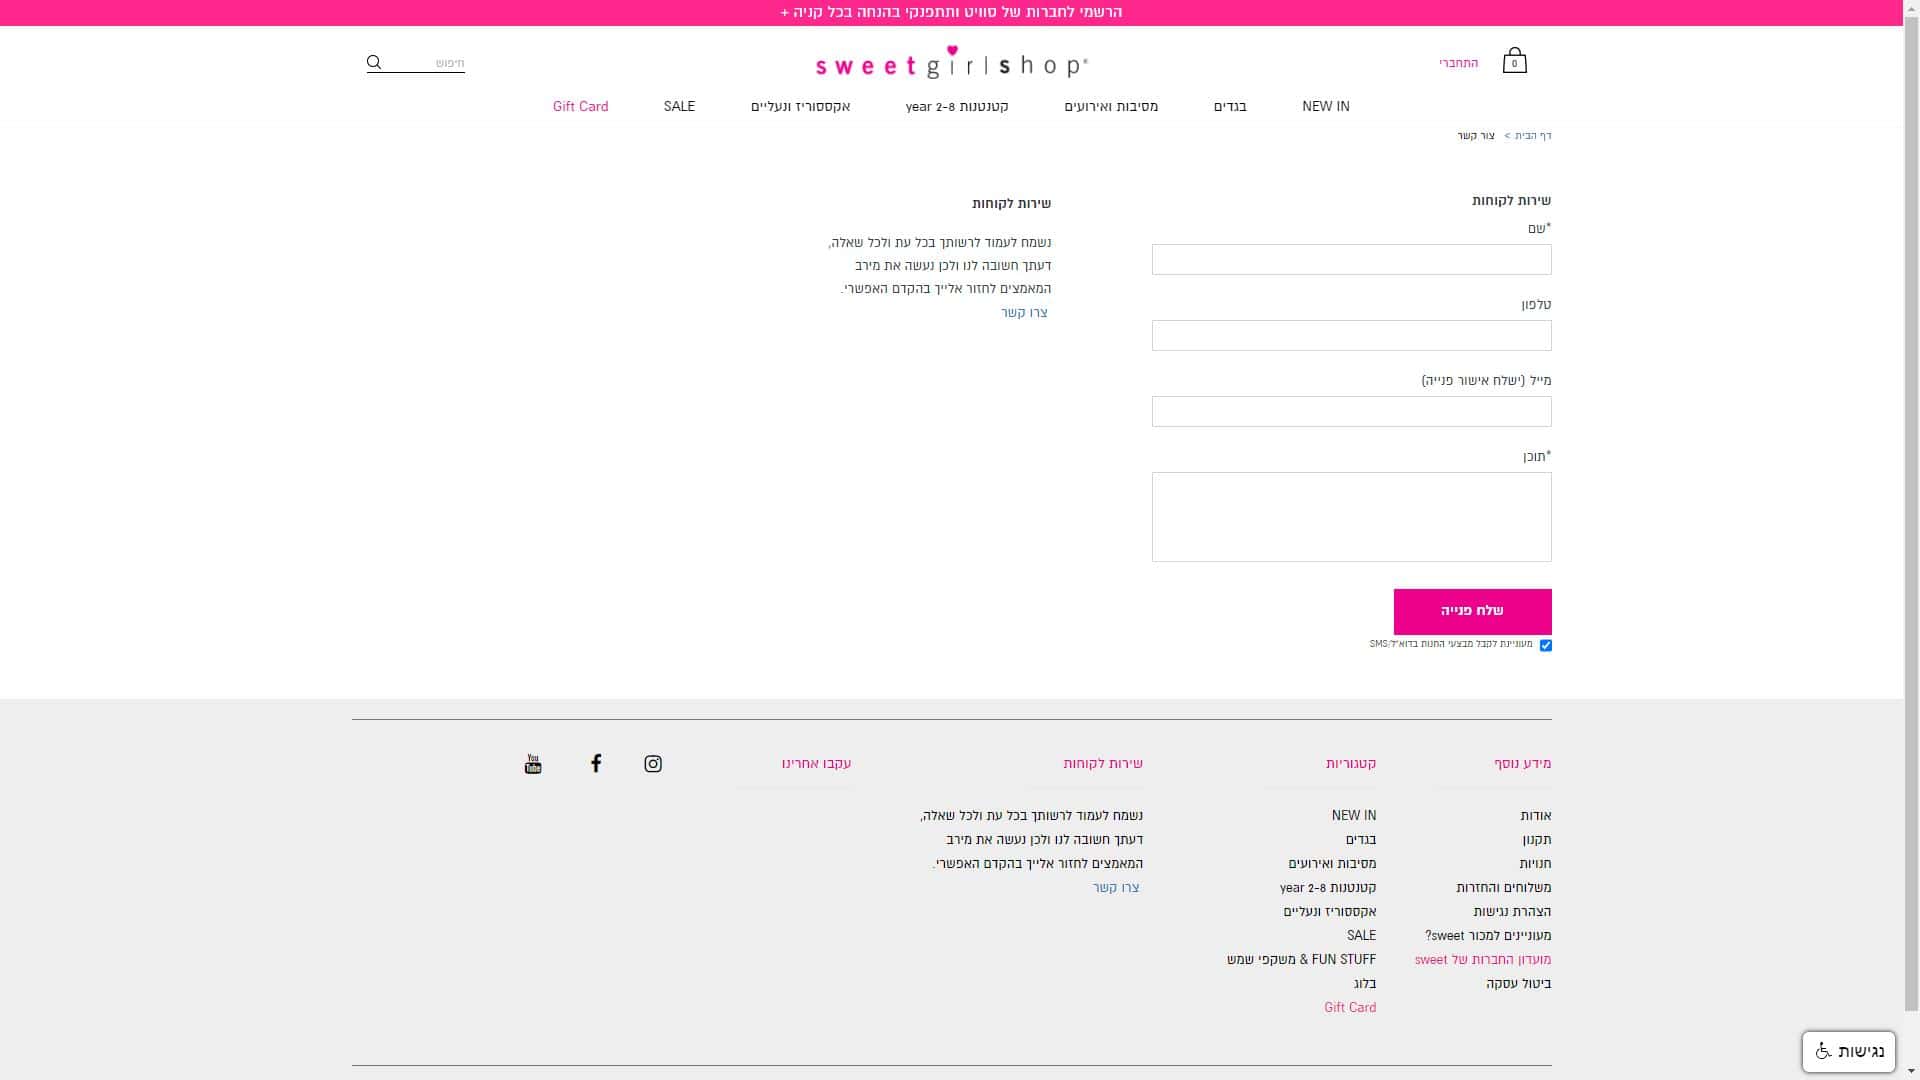The height and width of the screenshot is (1080, 1920).
Task: Click the sweetgirlshop logo
Action: coord(951,64)
